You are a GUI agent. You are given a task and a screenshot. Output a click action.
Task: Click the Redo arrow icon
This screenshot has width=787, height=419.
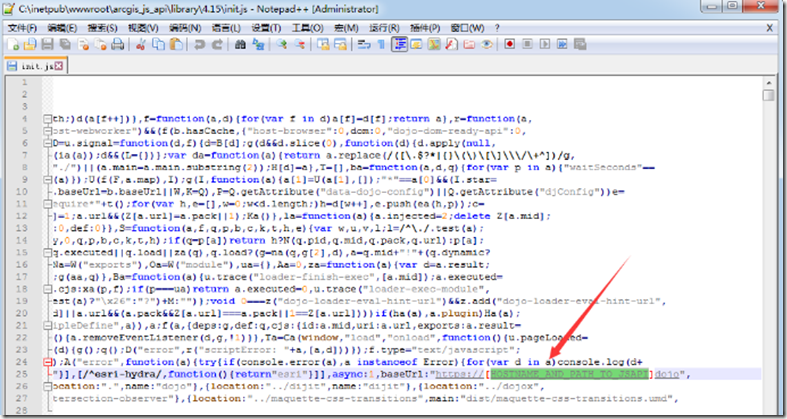217,44
